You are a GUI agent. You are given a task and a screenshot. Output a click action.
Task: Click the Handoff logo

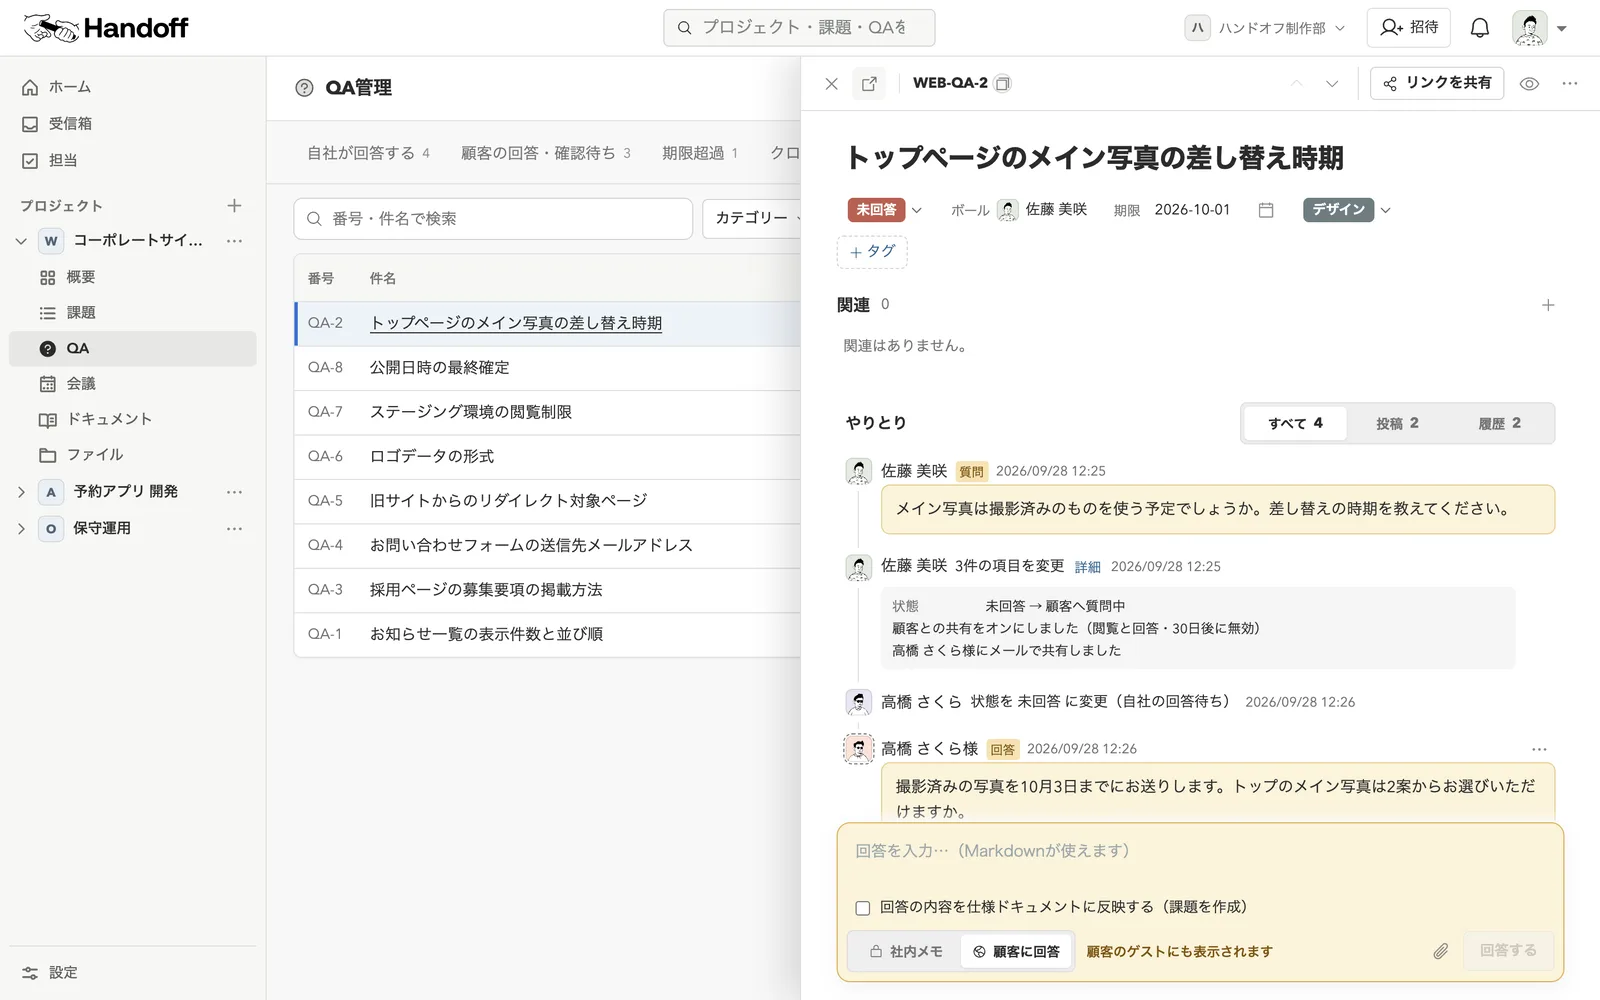click(x=106, y=28)
